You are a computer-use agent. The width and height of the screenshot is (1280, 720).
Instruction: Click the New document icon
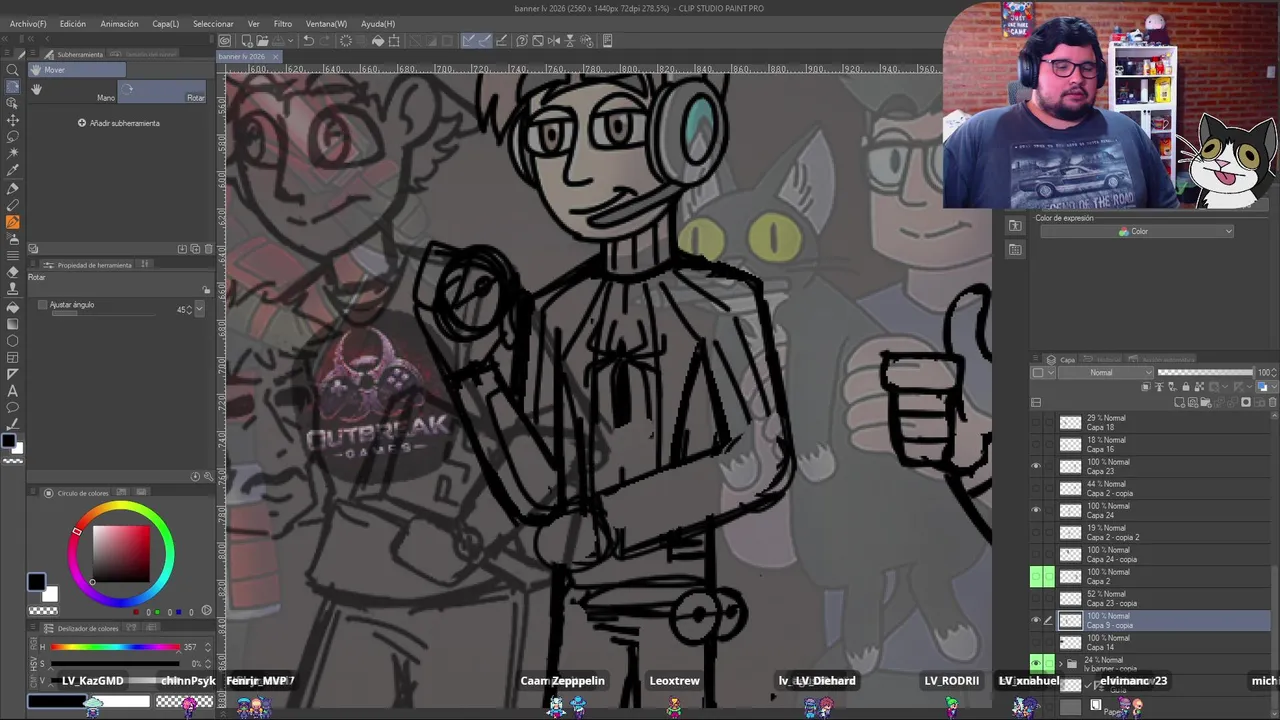(x=245, y=41)
